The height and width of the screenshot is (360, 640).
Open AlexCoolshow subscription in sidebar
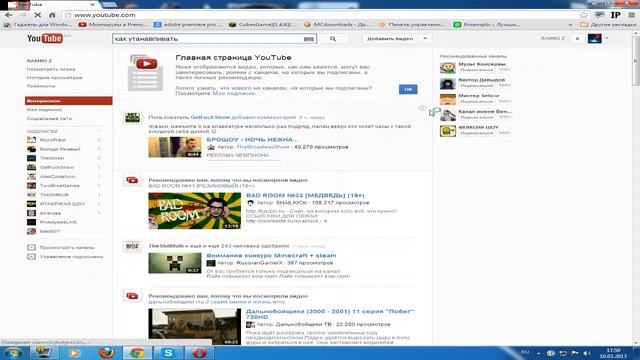click(x=58, y=177)
